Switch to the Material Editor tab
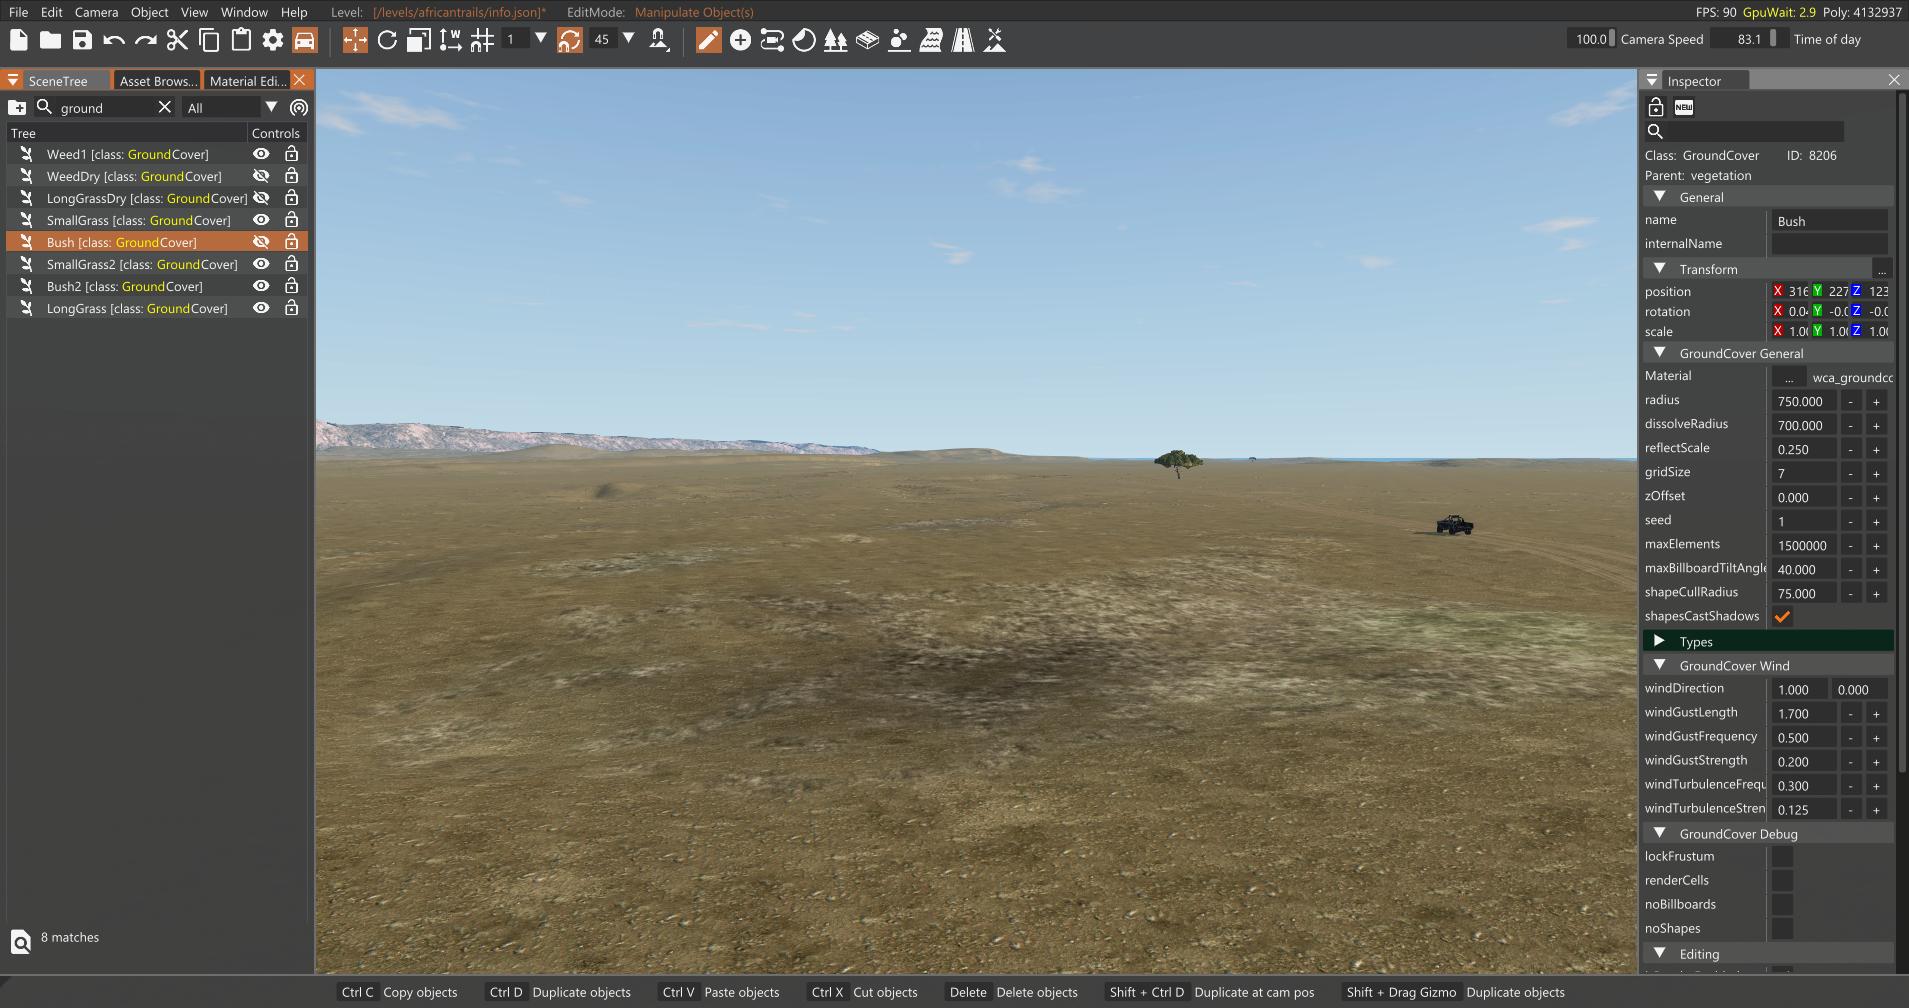Screen dimensions: 1909x1008 coord(248,81)
